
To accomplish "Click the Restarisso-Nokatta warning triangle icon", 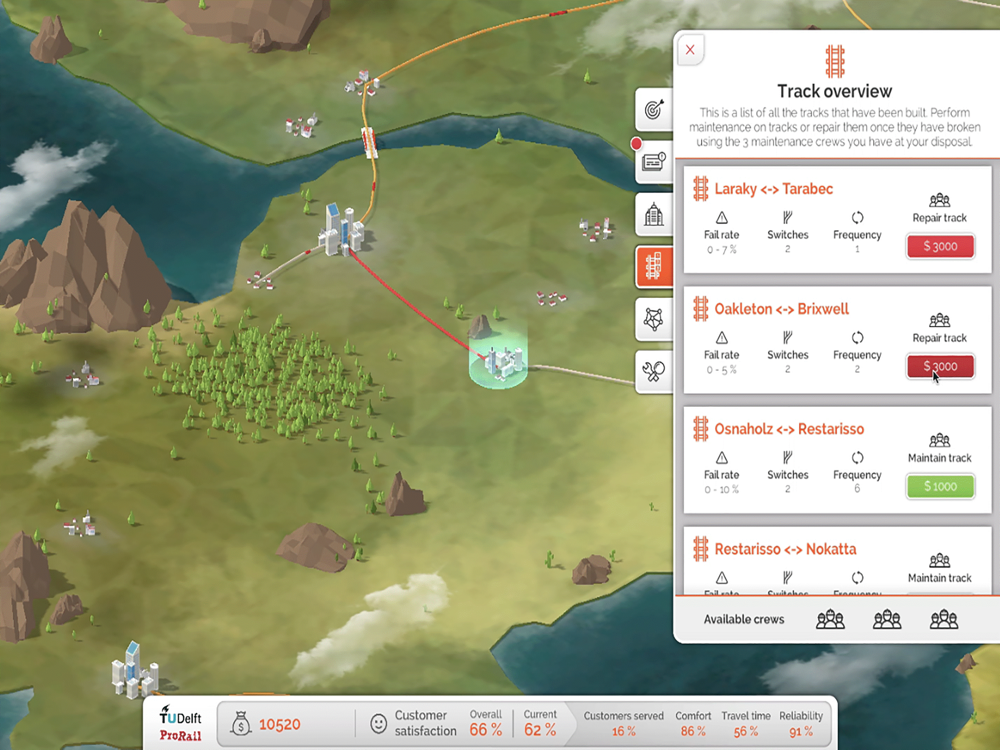I will (x=721, y=577).
